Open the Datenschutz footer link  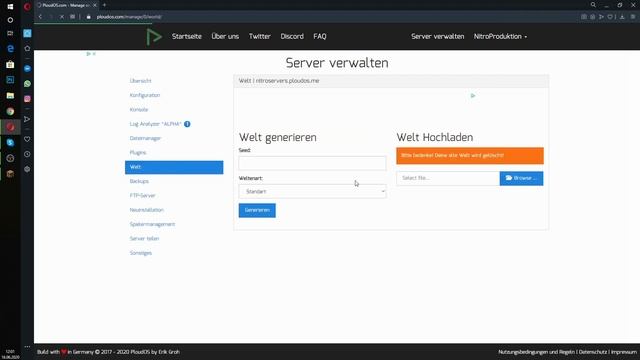pos(593,352)
